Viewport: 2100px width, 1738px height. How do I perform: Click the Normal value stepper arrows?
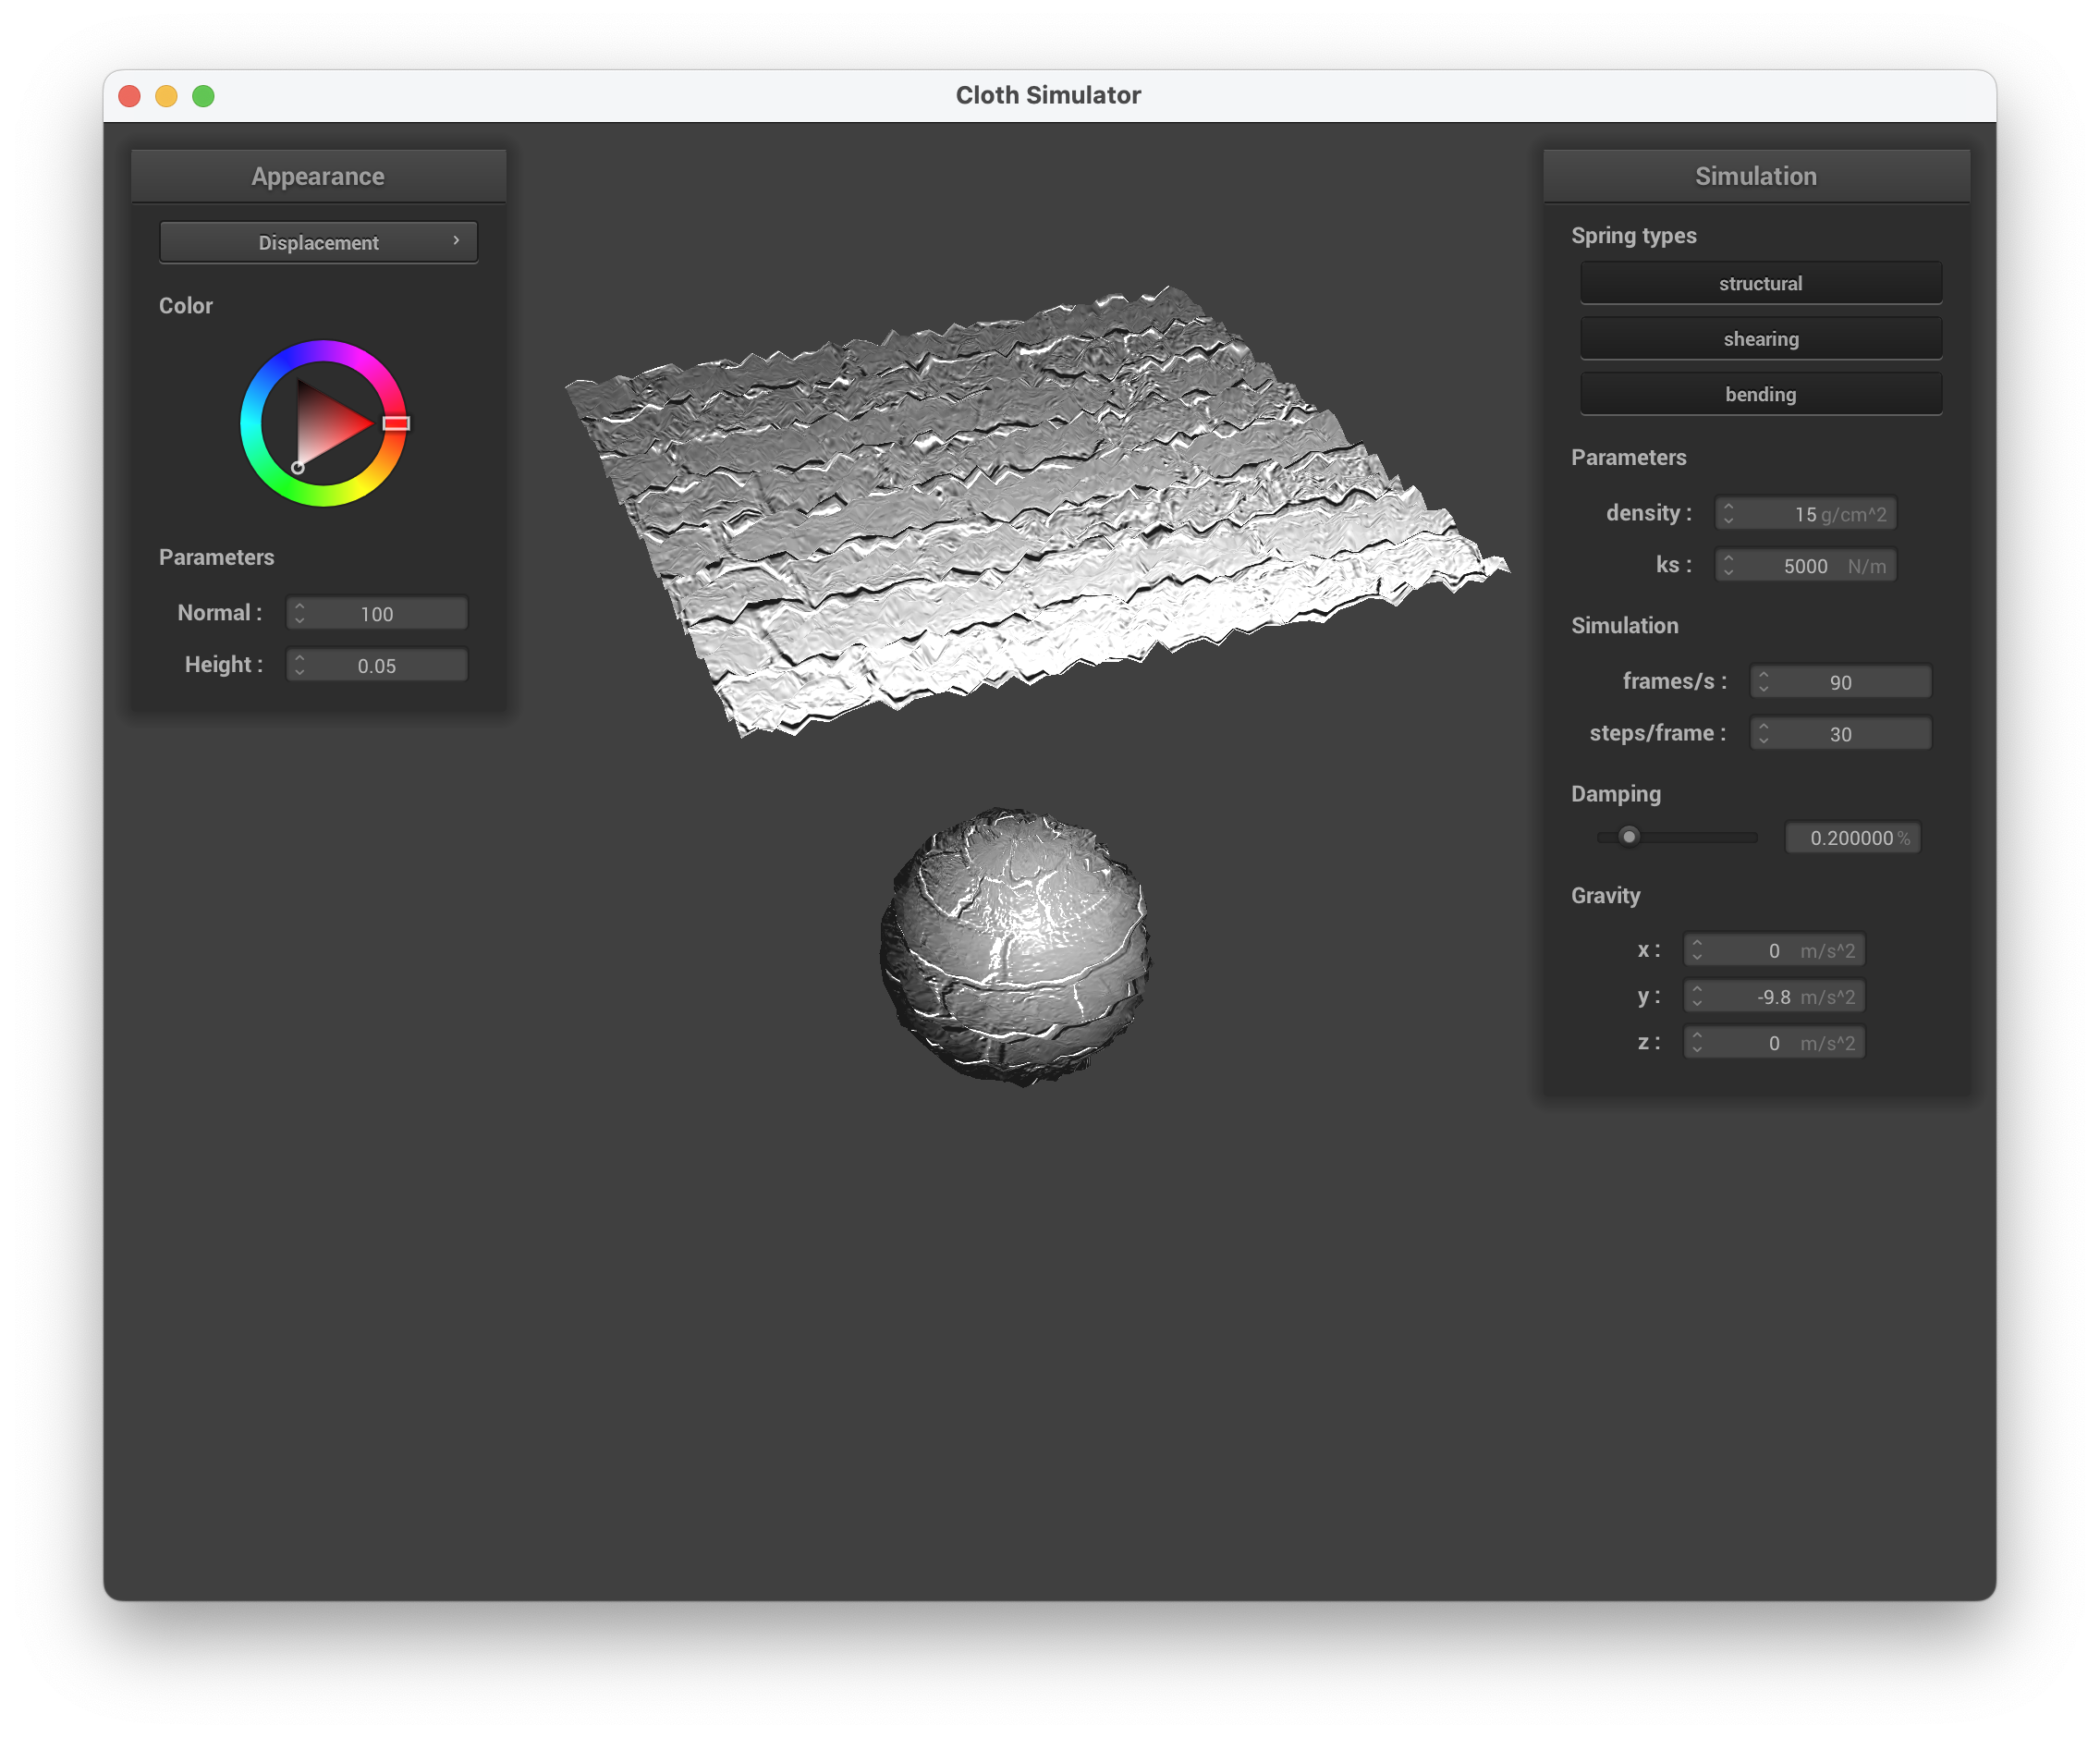pyautogui.click(x=299, y=614)
